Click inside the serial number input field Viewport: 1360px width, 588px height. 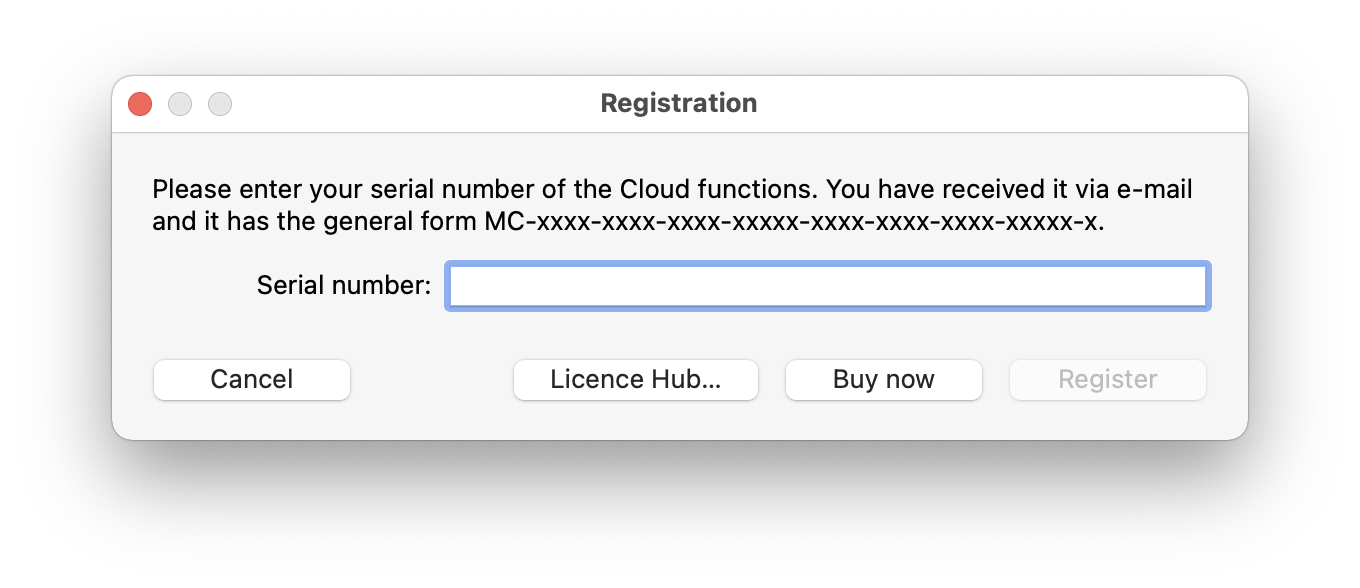827,286
